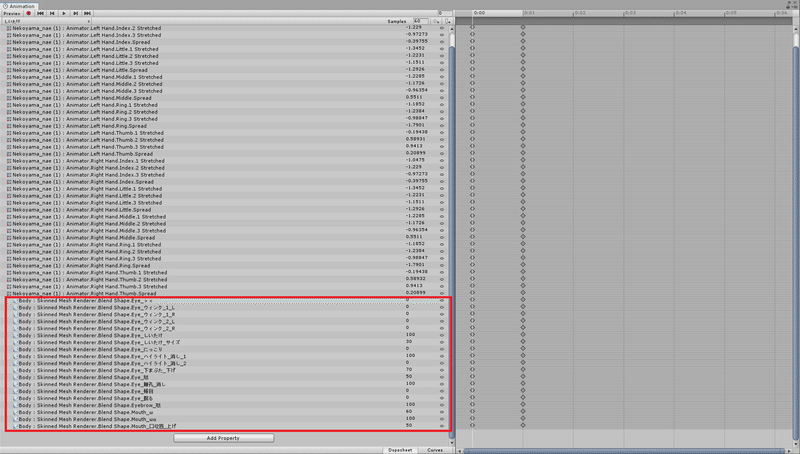This screenshot has height=454, width=800.
Task: Click the 0:05 mark on the timeline ruler
Action: (731, 13)
